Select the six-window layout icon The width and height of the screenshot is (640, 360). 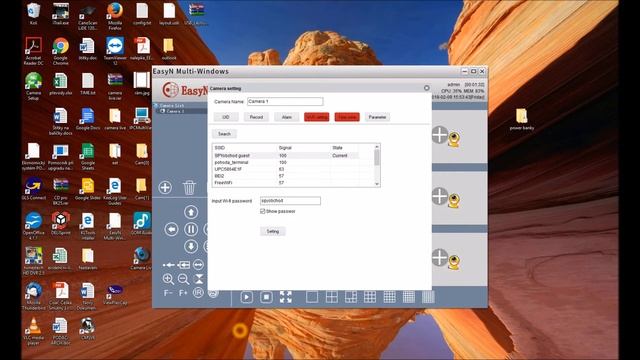coord(351,297)
